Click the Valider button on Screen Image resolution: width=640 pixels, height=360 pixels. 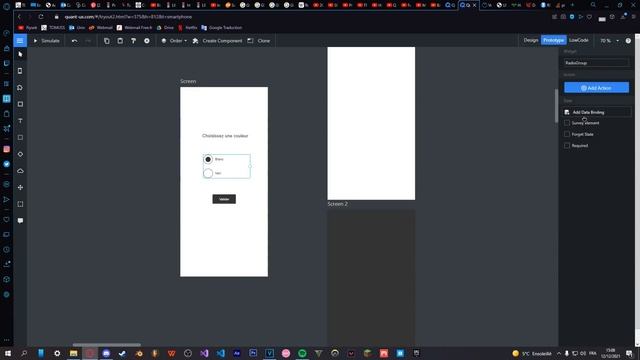pos(224,199)
